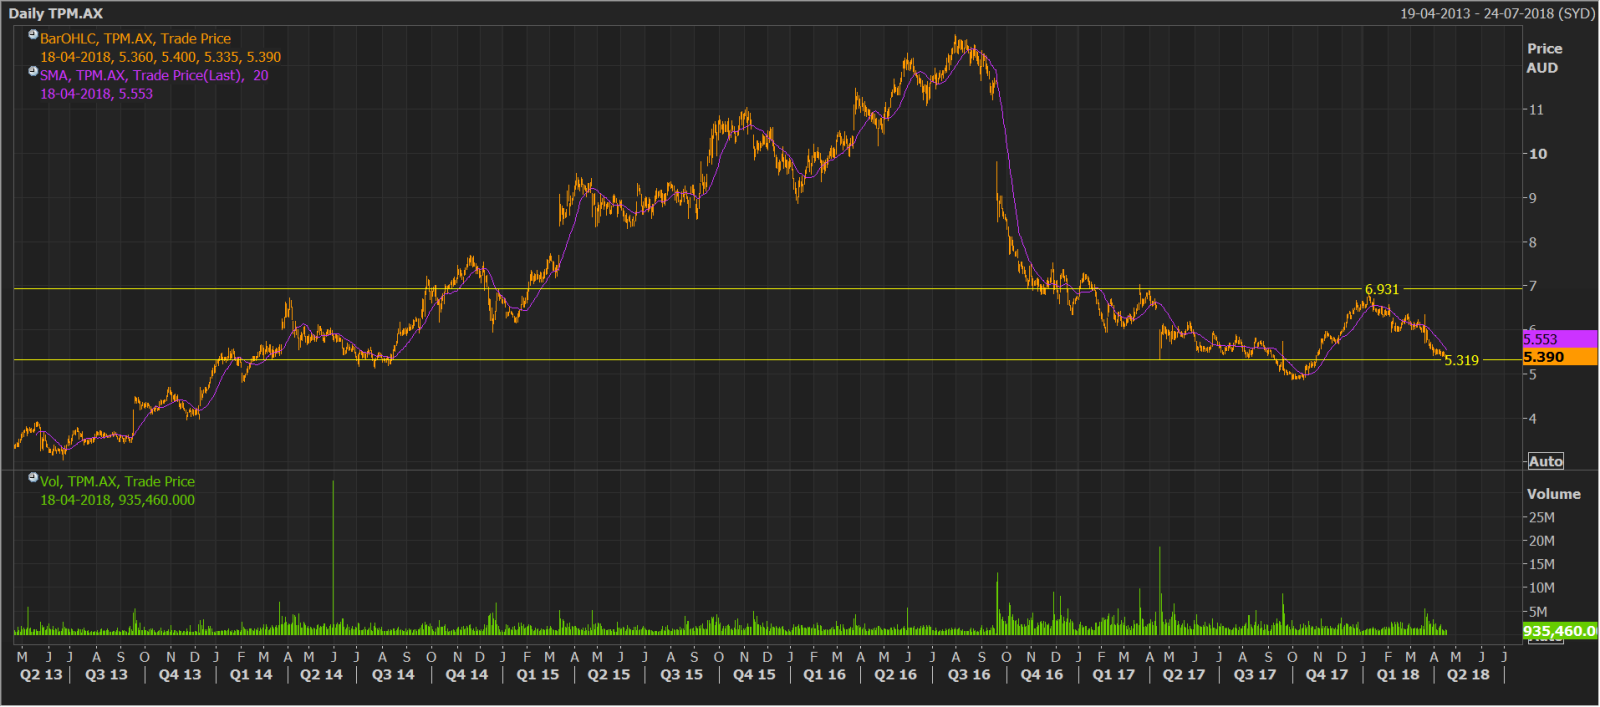Click the Q1 14 quarter label
Image resolution: width=1600 pixels, height=707 pixels.
click(x=251, y=675)
